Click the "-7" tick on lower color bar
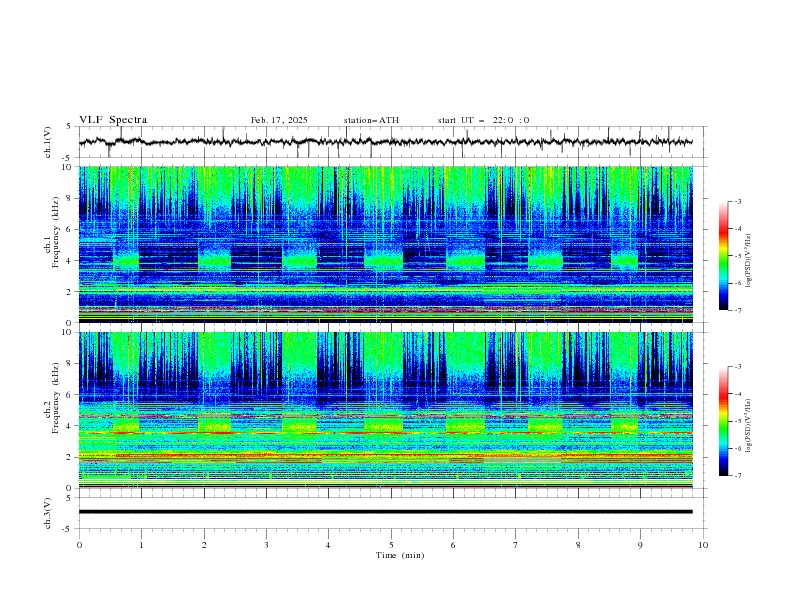The width and height of the screenshot is (792, 612). [x=737, y=476]
